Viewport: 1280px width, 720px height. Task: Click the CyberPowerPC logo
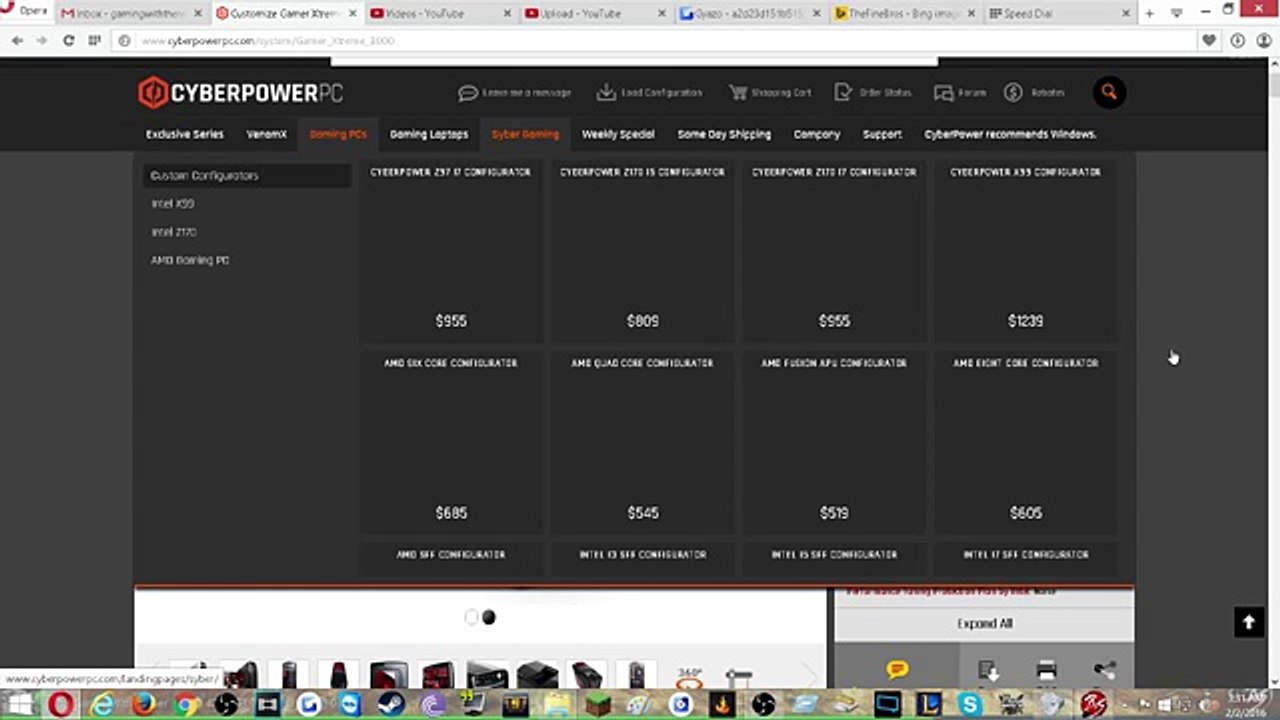point(240,93)
